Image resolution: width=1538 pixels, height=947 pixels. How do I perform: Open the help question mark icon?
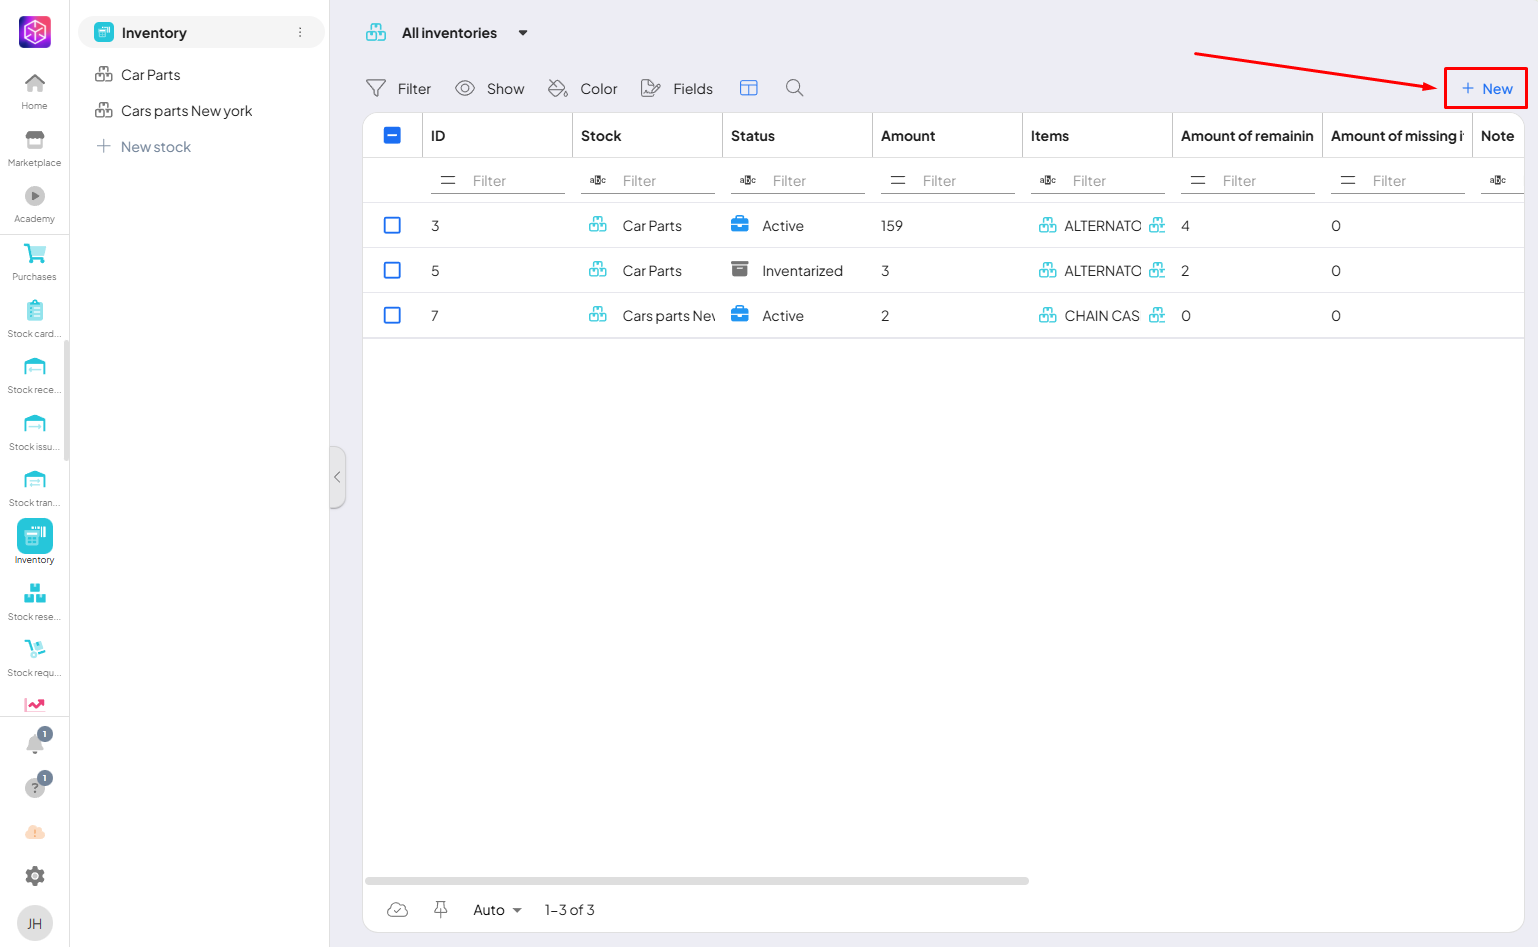point(35,788)
